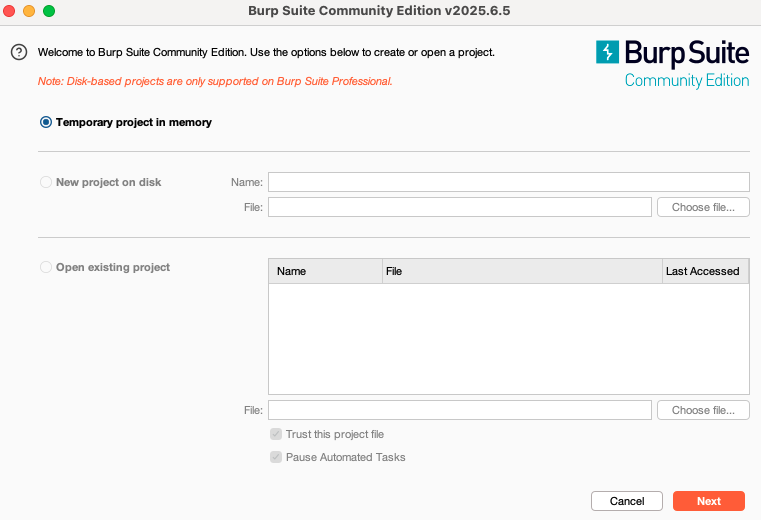Image resolution: width=761 pixels, height=520 pixels.
Task: Toggle Trust this project file checkbox
Action: (276, 434)
